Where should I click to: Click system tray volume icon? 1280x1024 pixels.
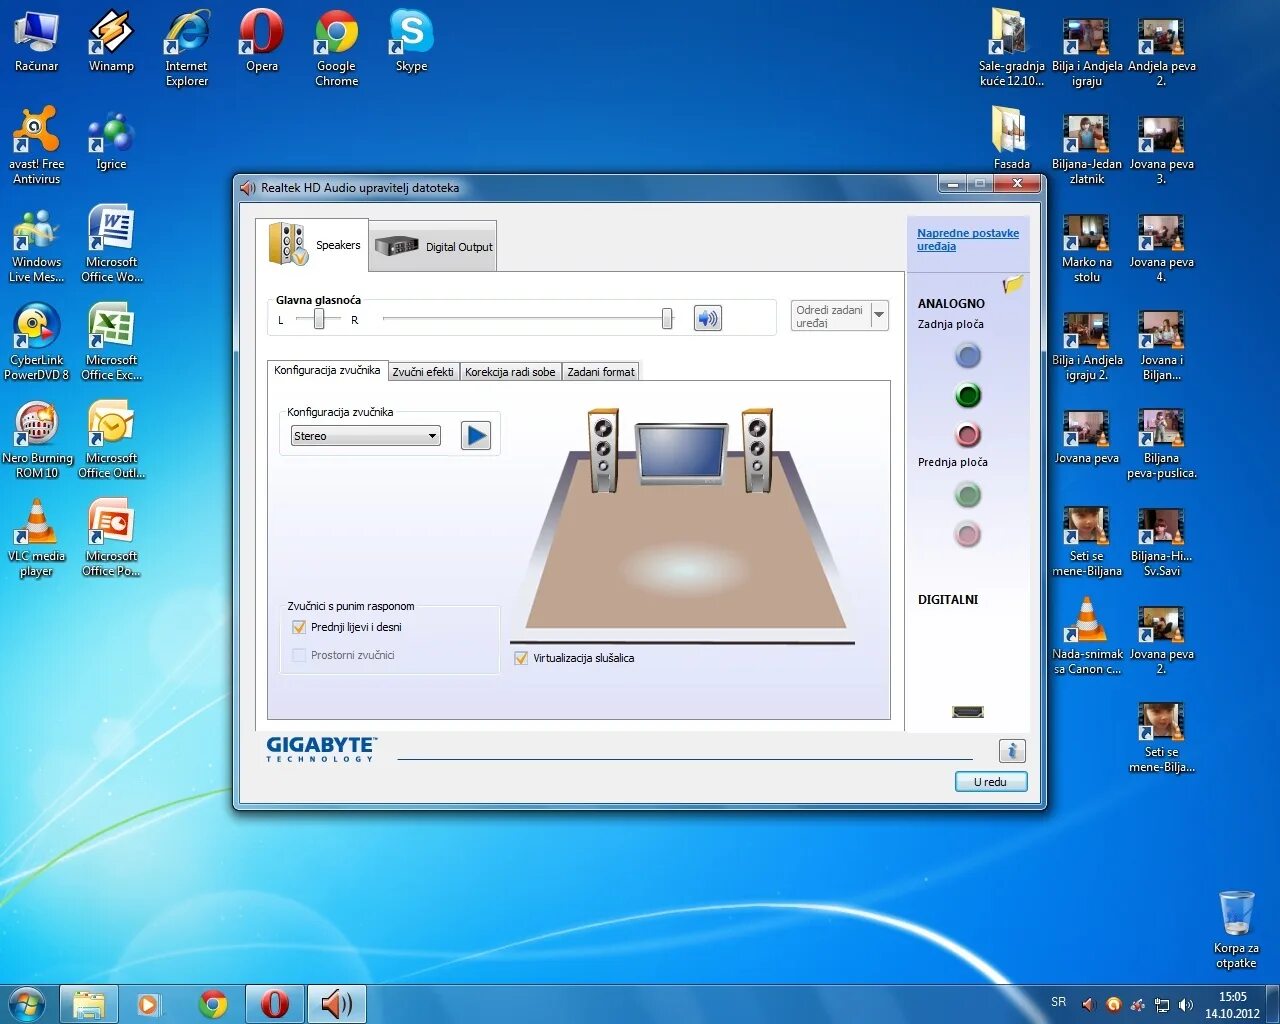pyautogui.click(x=1186, y=1005)
